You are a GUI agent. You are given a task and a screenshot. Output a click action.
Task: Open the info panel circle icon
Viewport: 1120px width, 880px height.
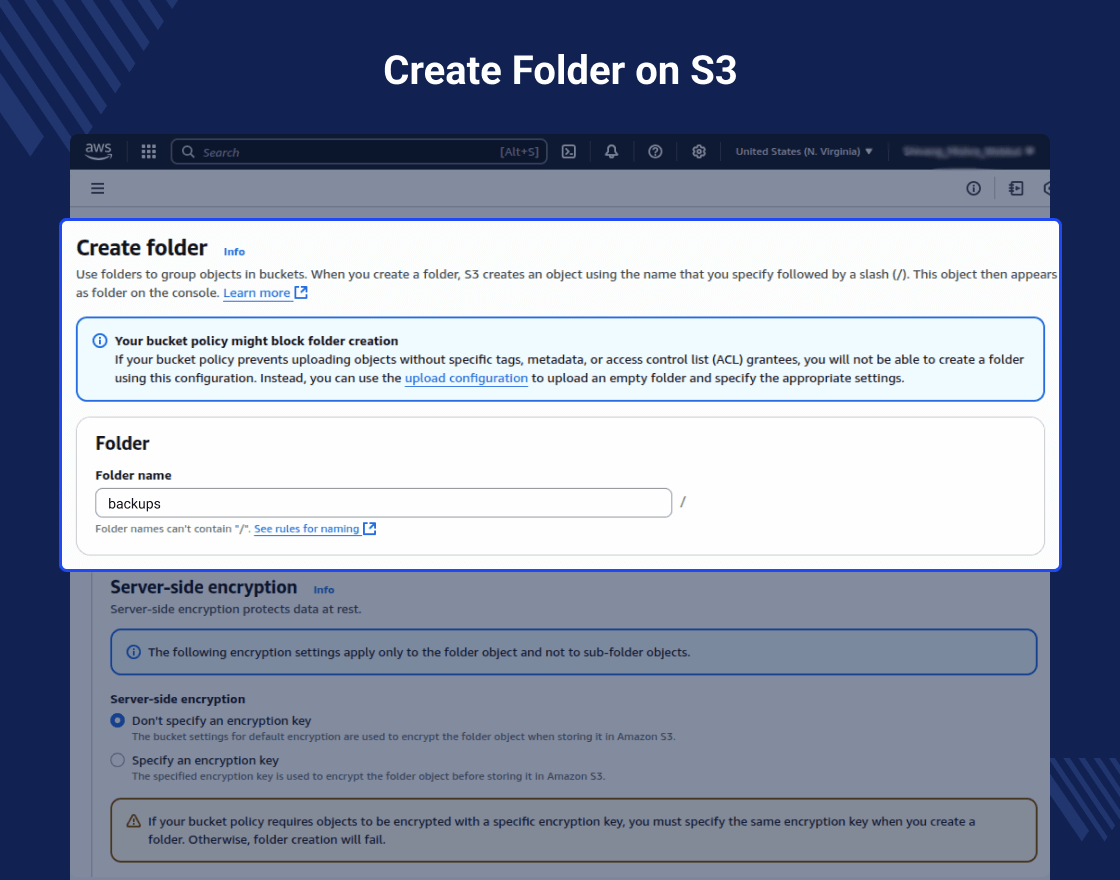[x=974, y=189]
